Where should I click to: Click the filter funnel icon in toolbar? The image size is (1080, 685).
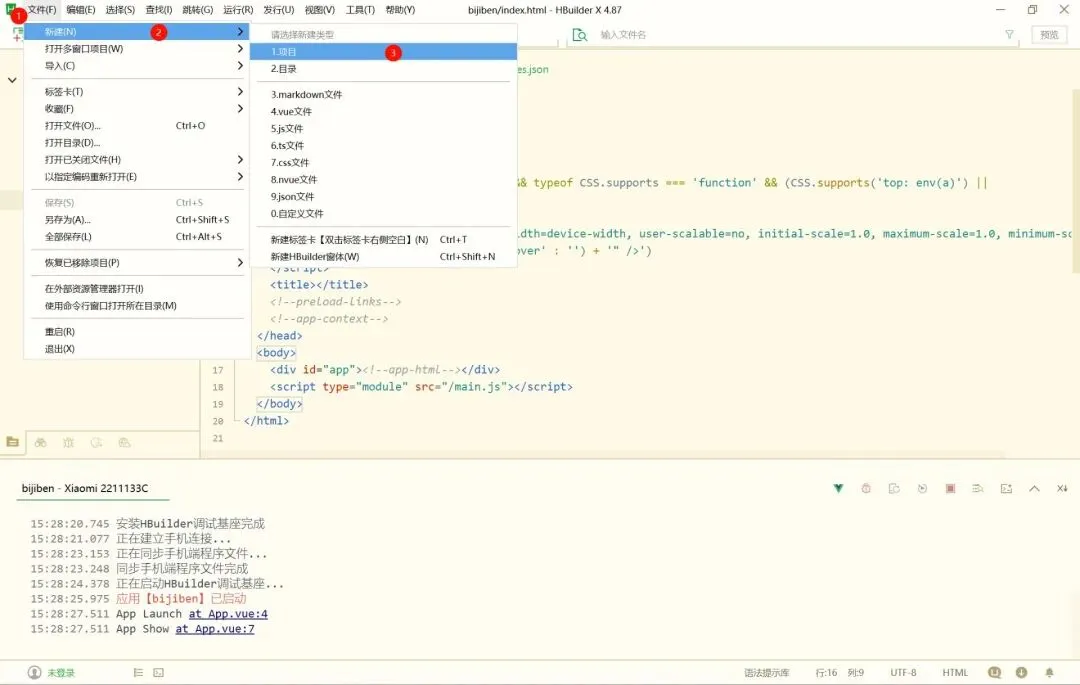1009,34
